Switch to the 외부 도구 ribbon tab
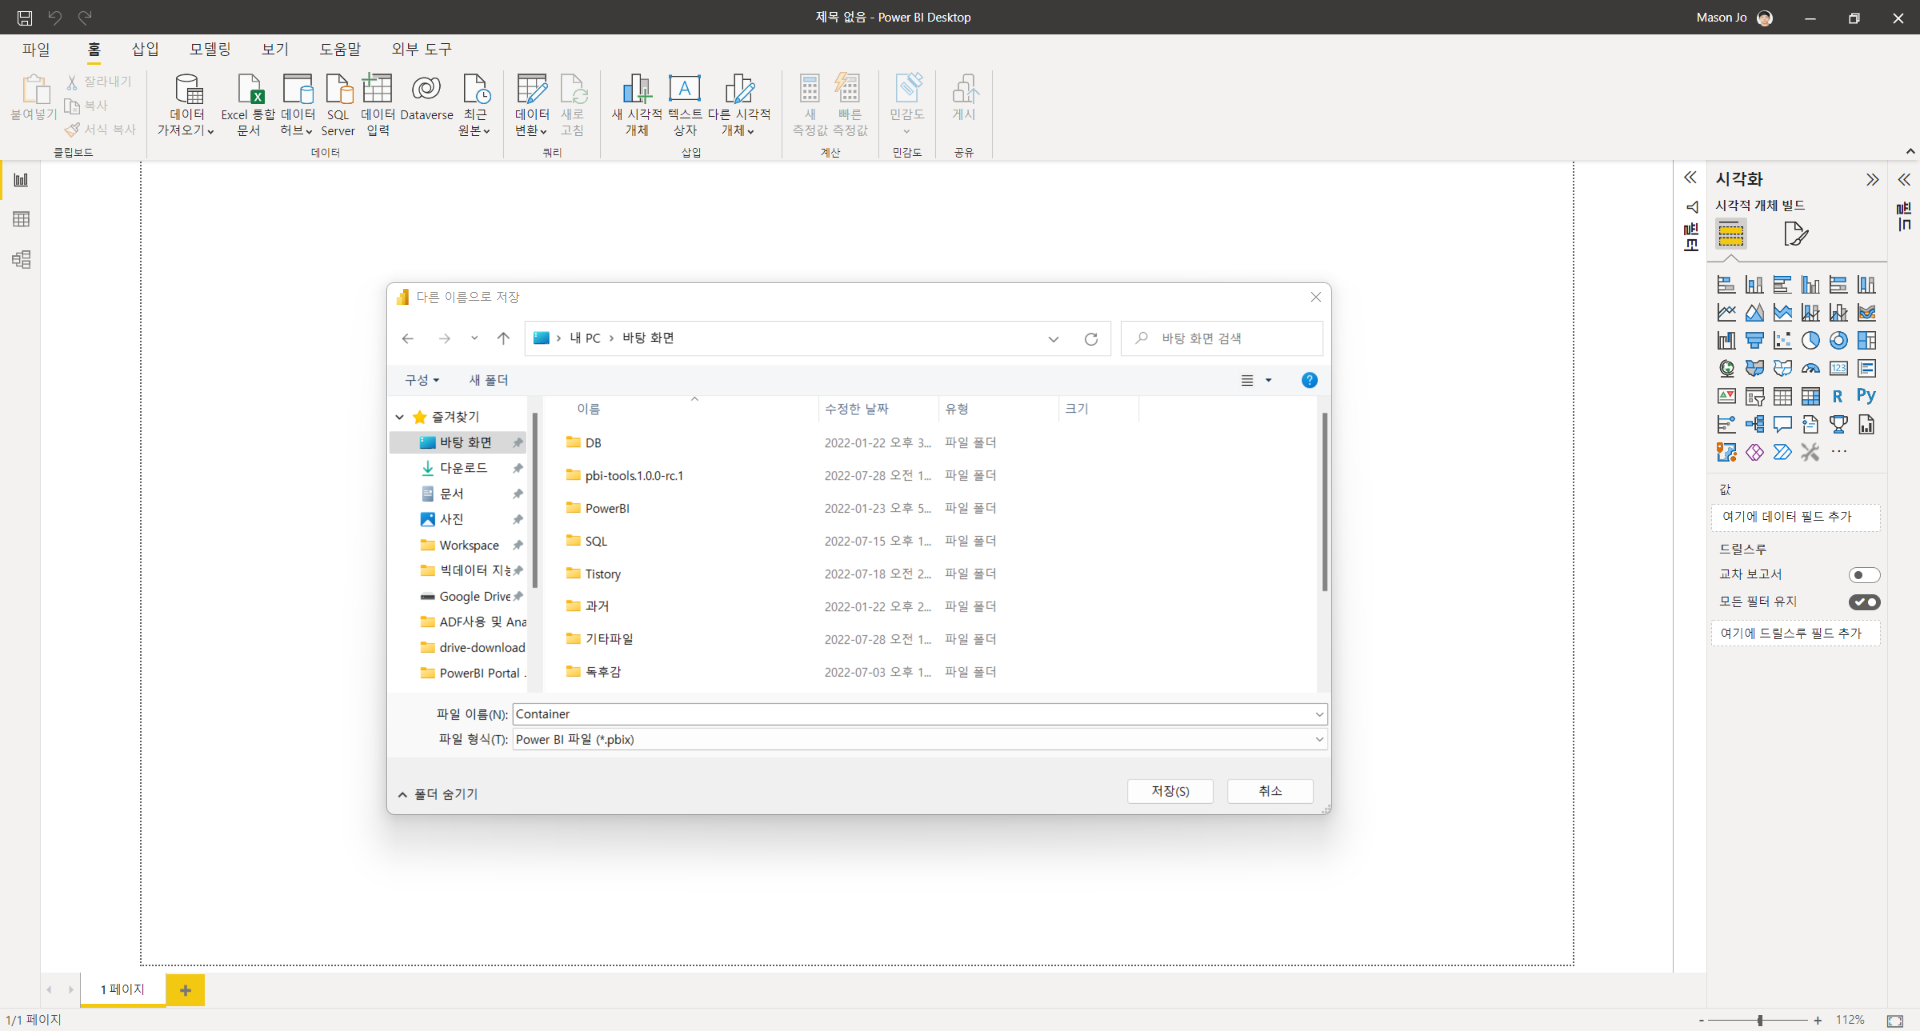This screenshot has height=1031, width=1920. [x=421, y=49]
